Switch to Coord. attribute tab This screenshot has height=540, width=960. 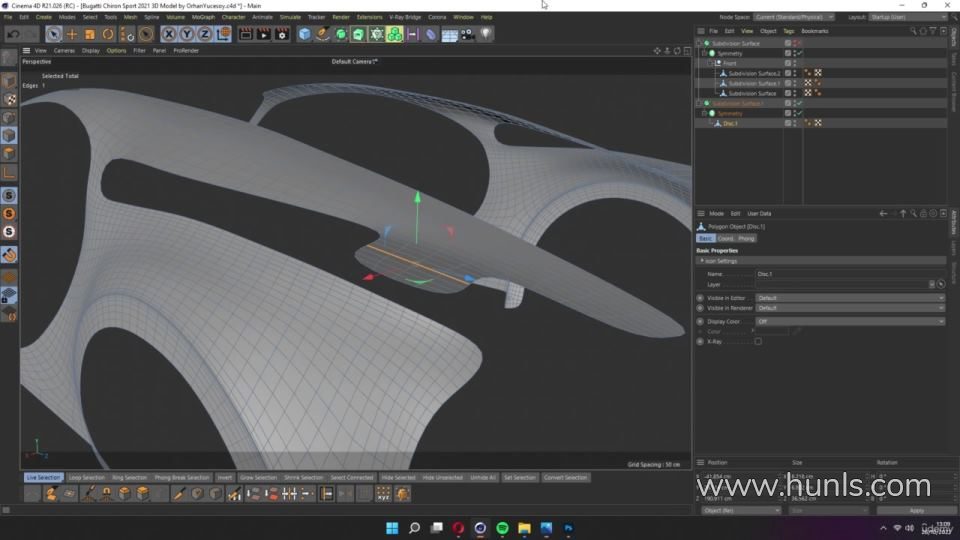[x=726, y=238]
